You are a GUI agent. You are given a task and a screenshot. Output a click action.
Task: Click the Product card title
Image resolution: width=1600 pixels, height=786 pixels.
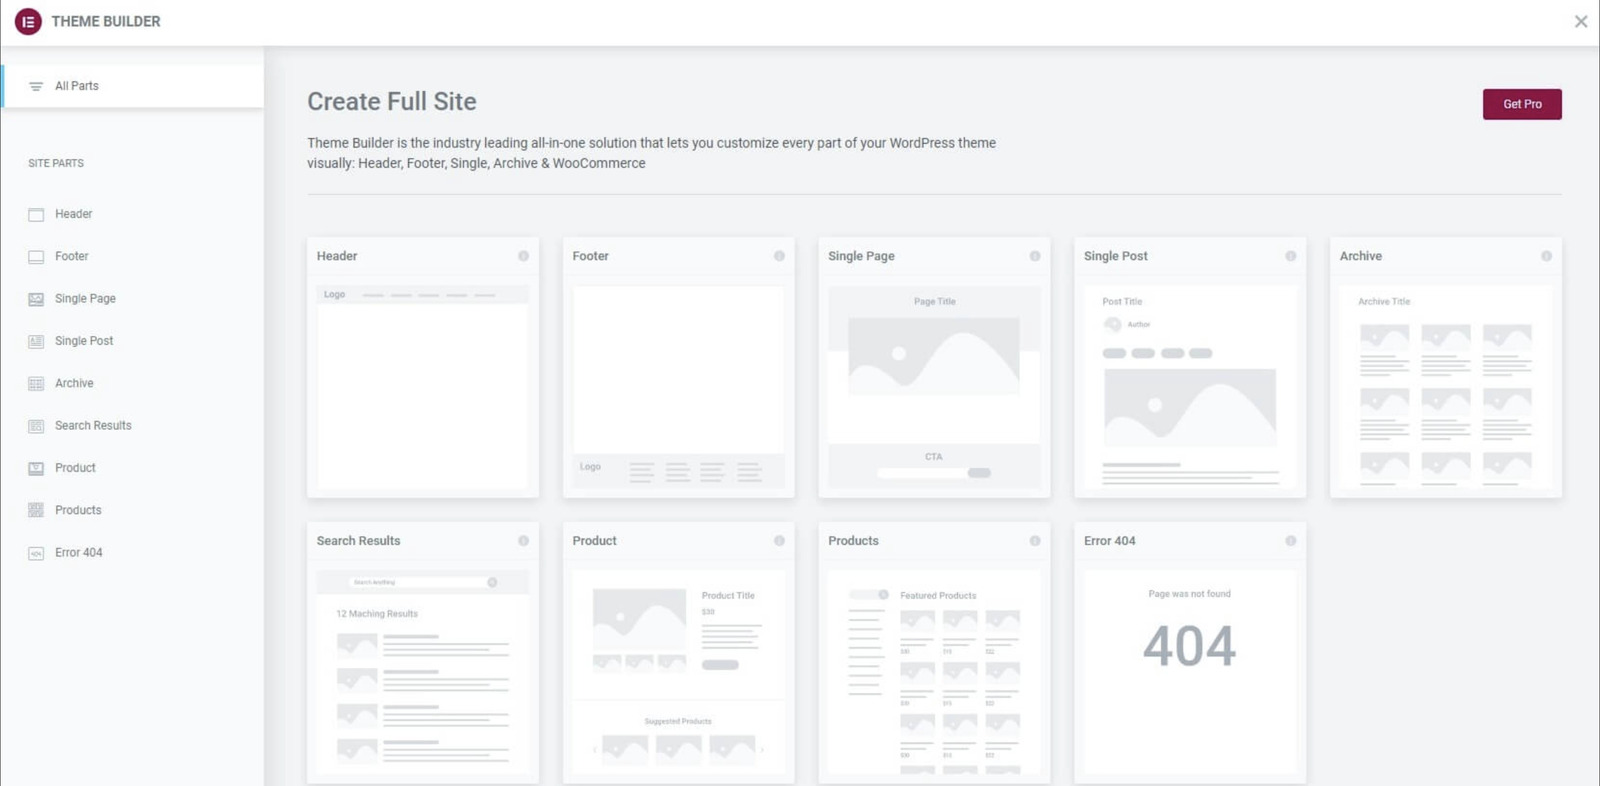594,541
